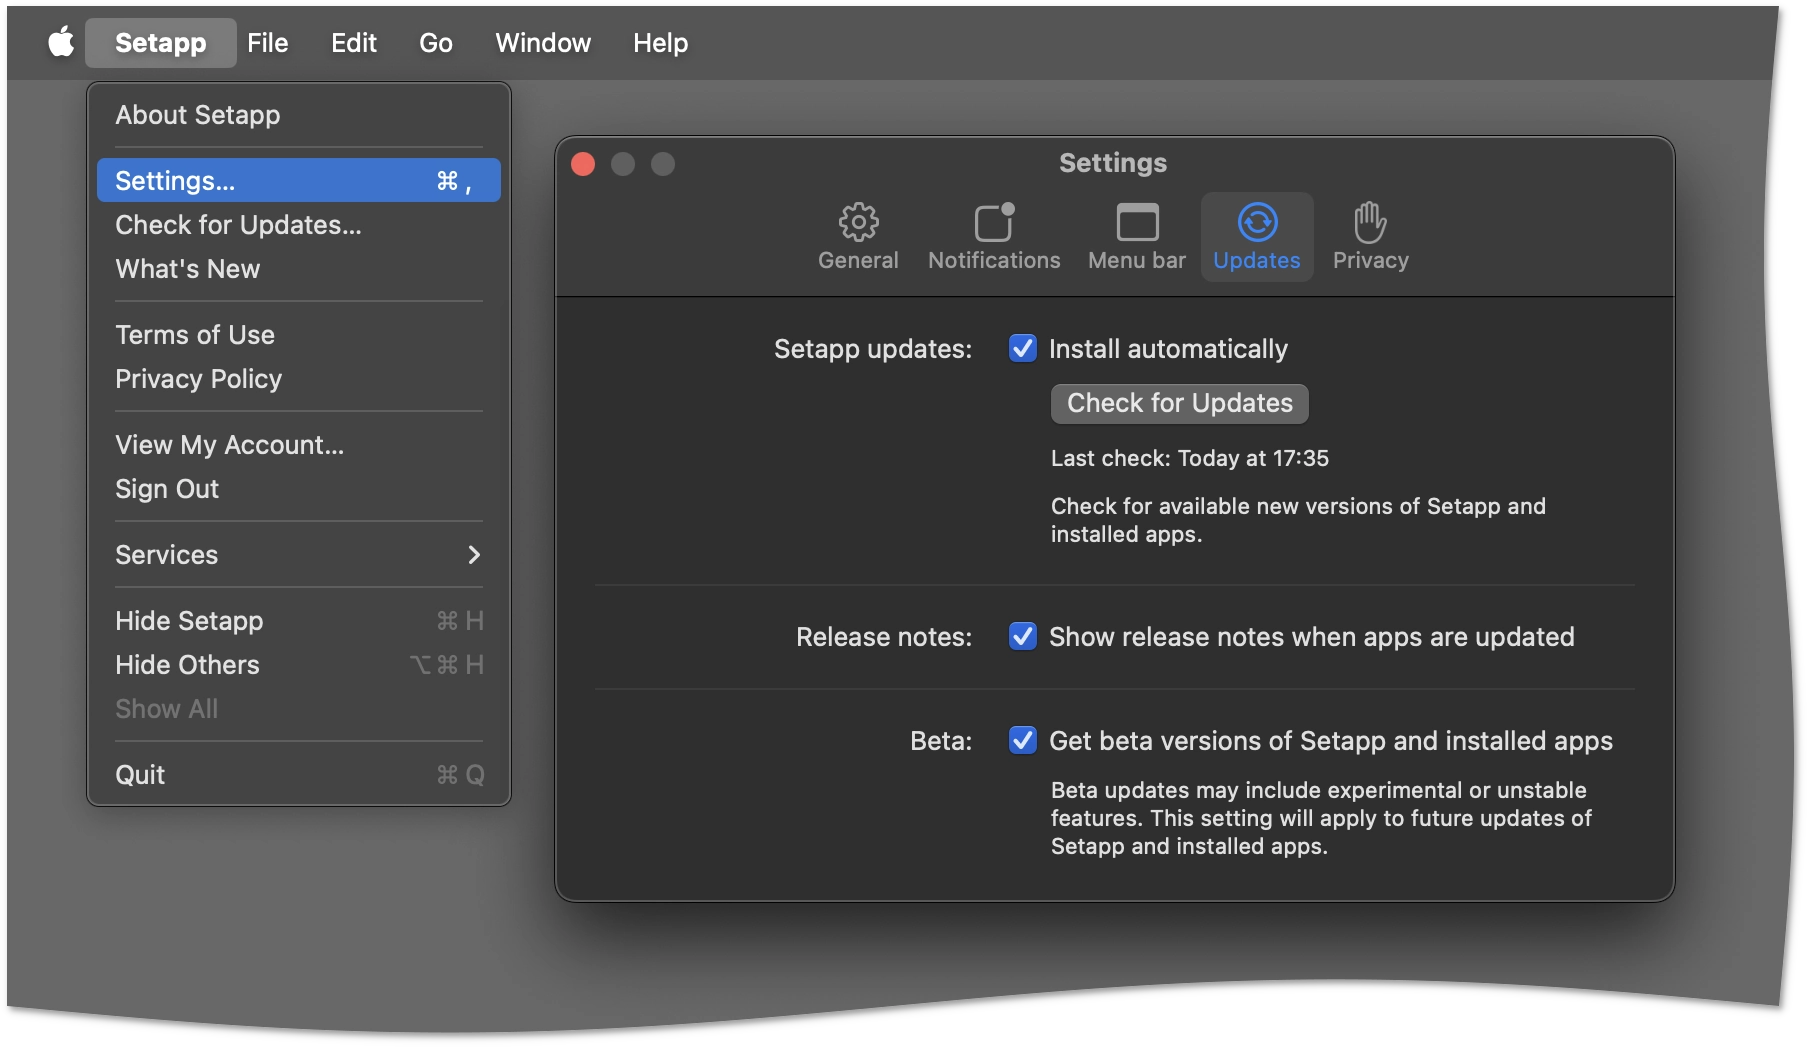Open What's New from the menu
Viewport: 1807px width, 1047px height.
299,269
